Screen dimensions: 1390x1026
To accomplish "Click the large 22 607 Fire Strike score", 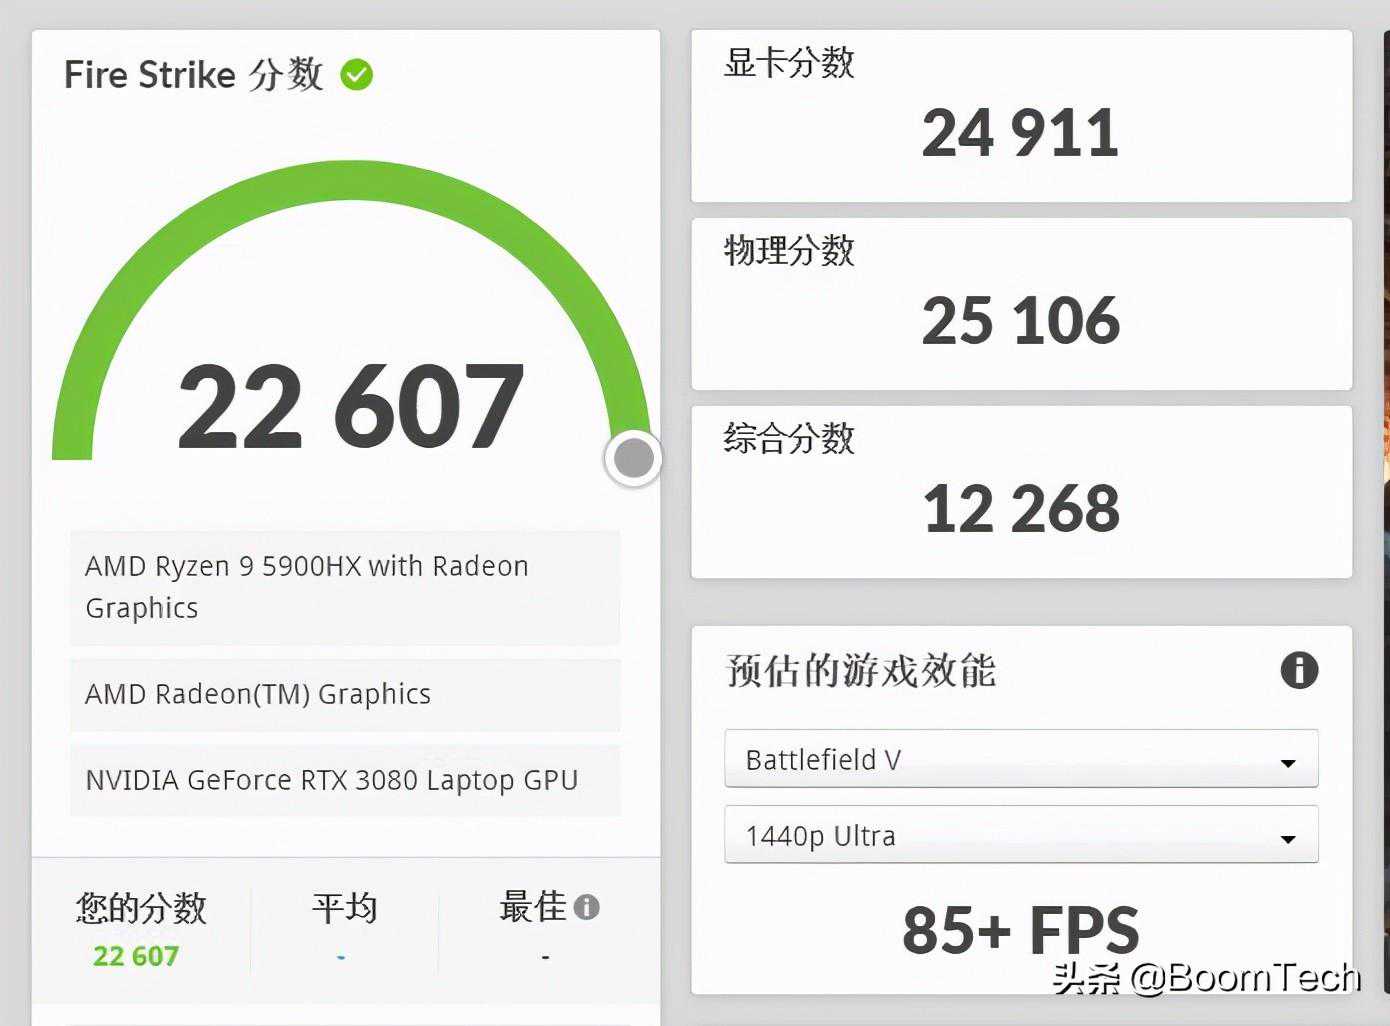I will (350, 406).
